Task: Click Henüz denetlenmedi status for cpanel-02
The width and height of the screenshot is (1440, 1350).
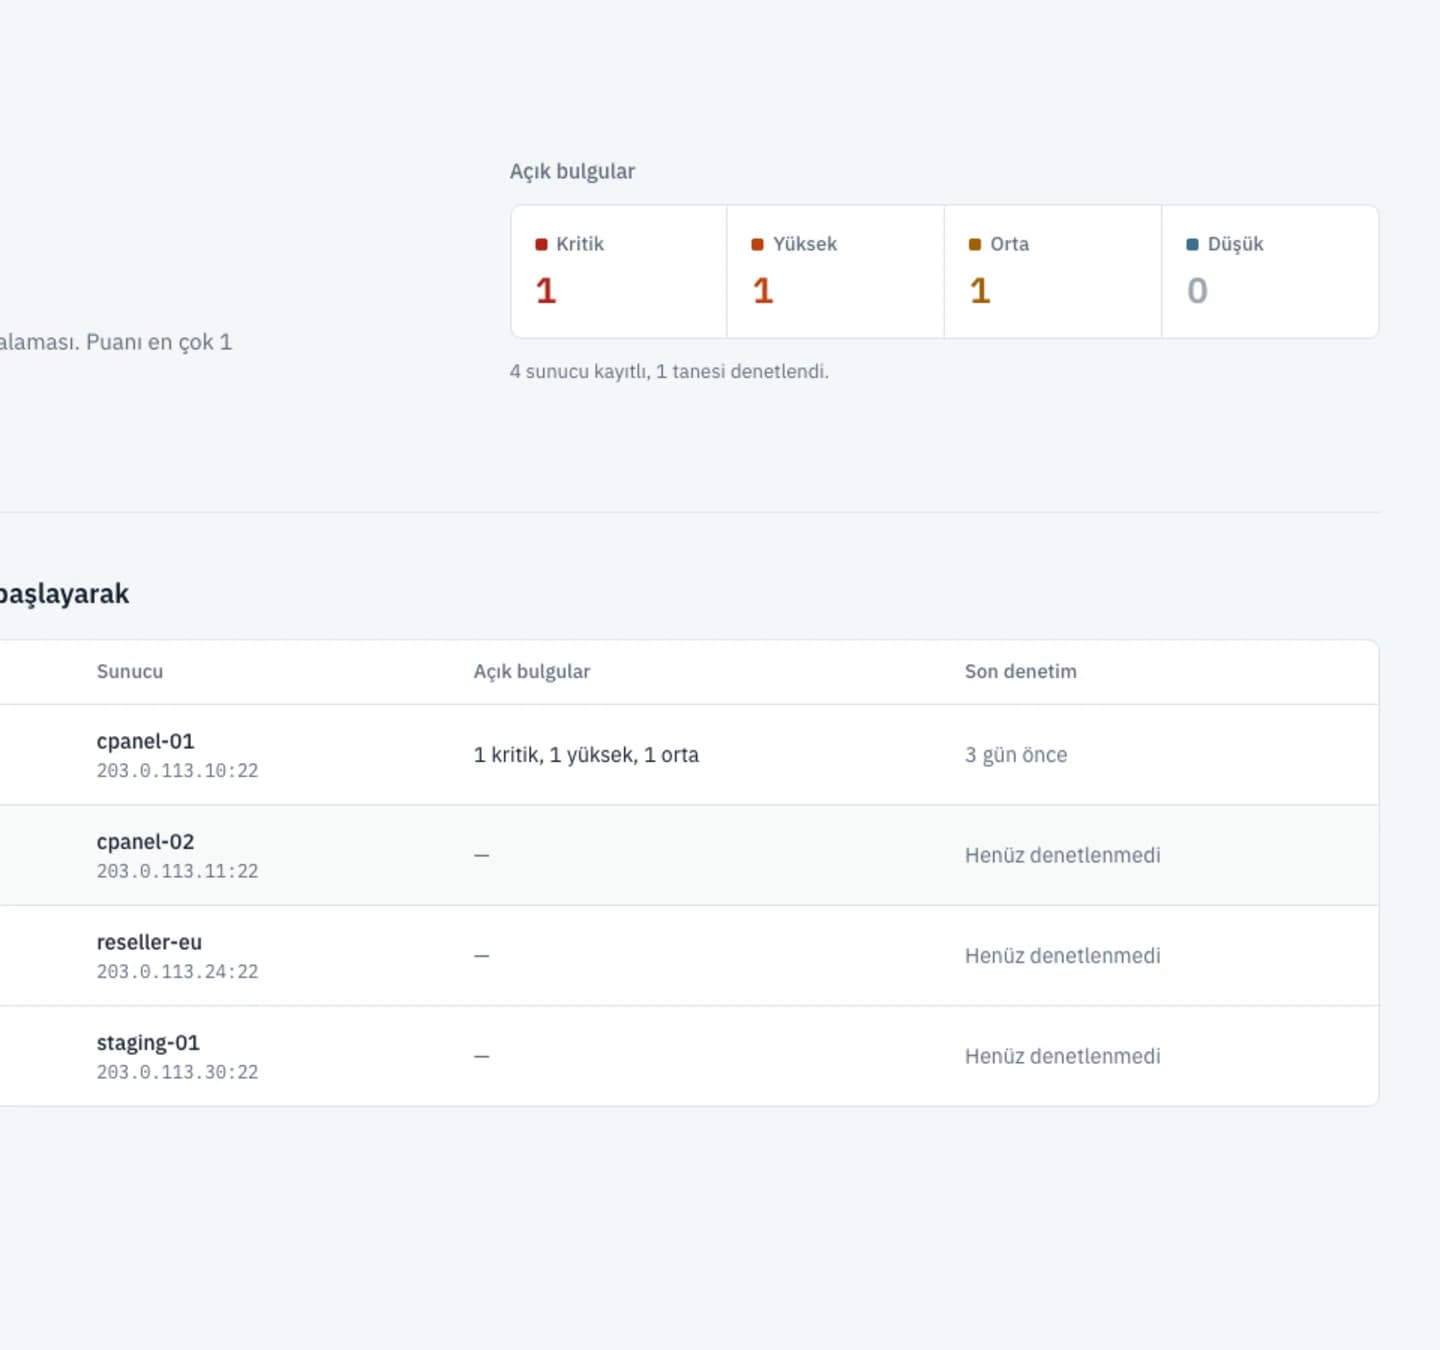Action: (x=1063, y=856)
